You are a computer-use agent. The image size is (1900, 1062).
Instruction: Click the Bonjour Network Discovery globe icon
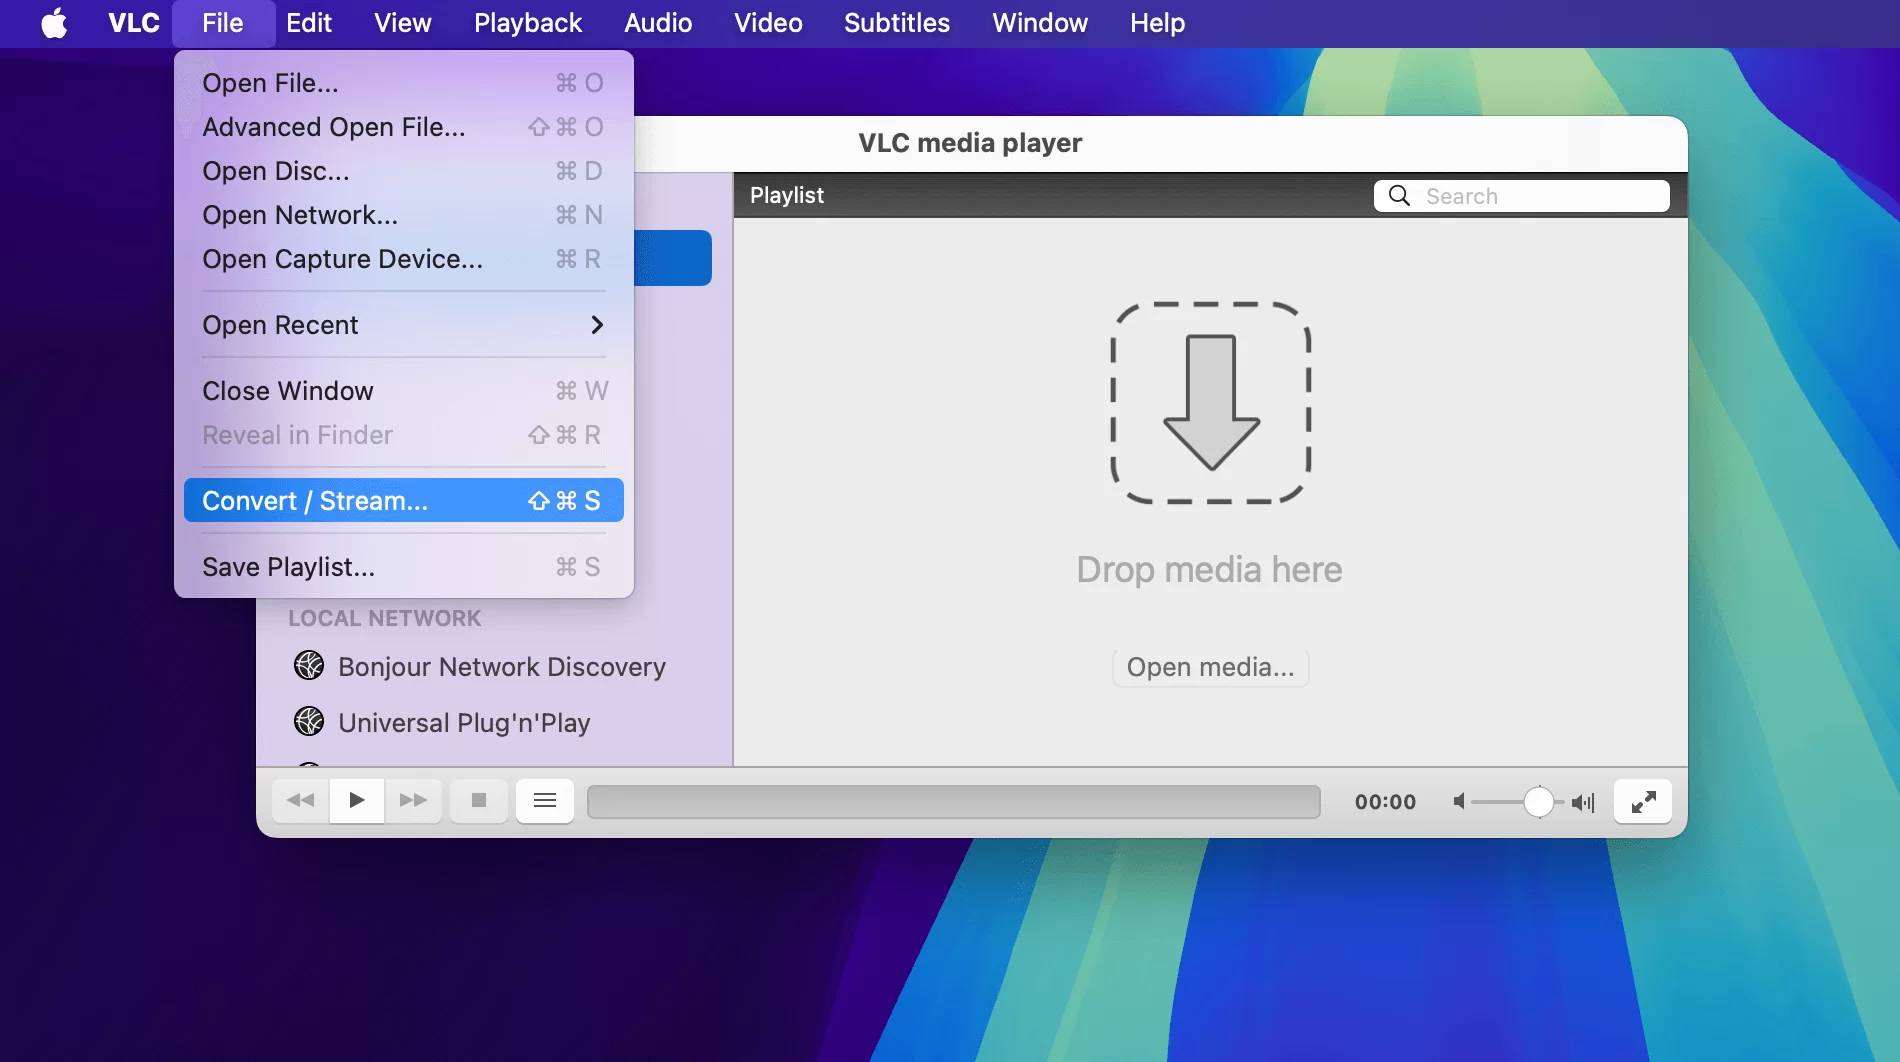tap(309, 665)
